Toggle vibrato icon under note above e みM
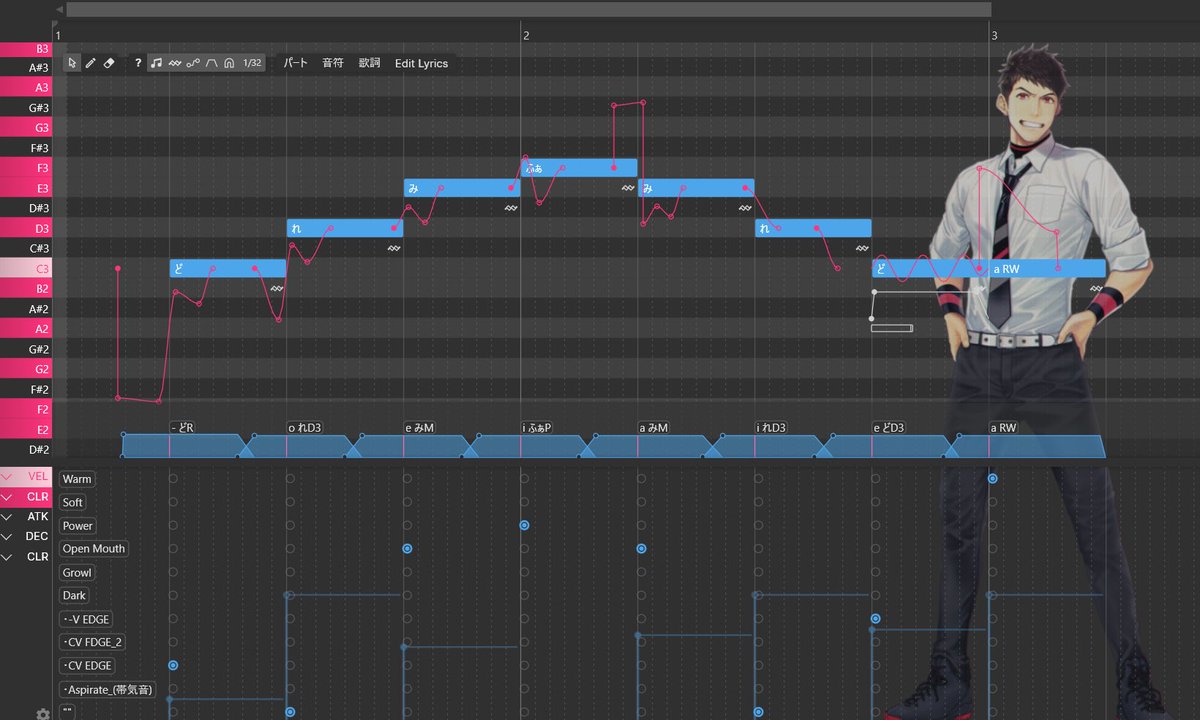This screenshot has height=720, width=1200. pos(511,207)
